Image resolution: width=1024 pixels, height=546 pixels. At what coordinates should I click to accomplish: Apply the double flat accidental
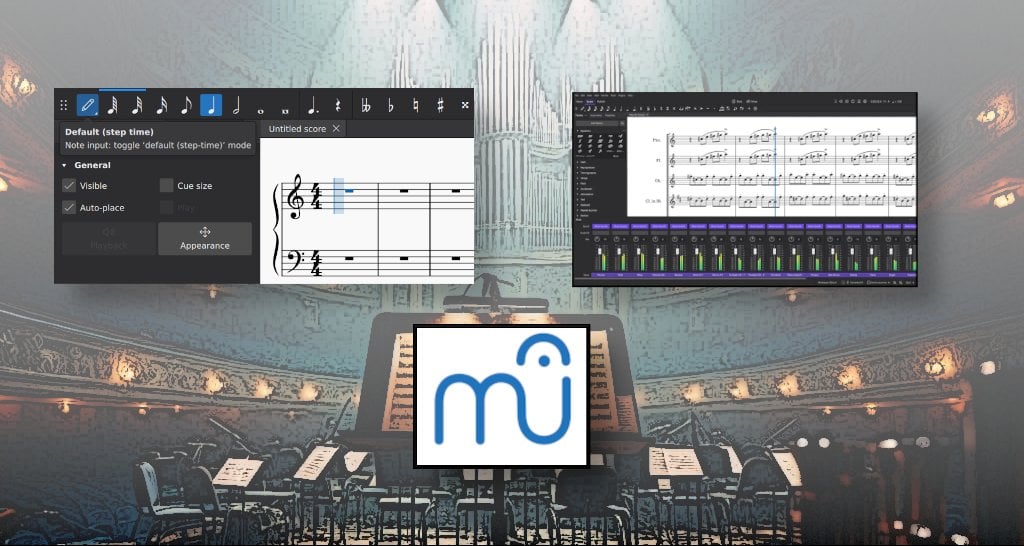[366, 105]
